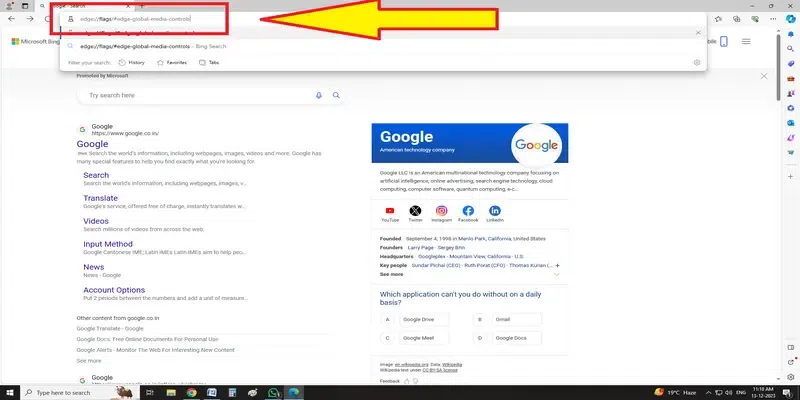Open YouTube icon in Google panel
This screenshot has width=800, height=400.
tap(390, 211)
